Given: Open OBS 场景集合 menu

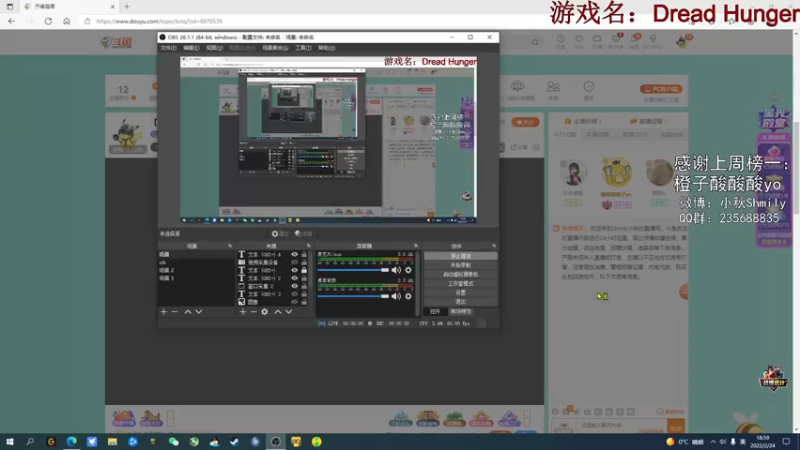Looking at the screenshot, I should [x=275, y=48].
